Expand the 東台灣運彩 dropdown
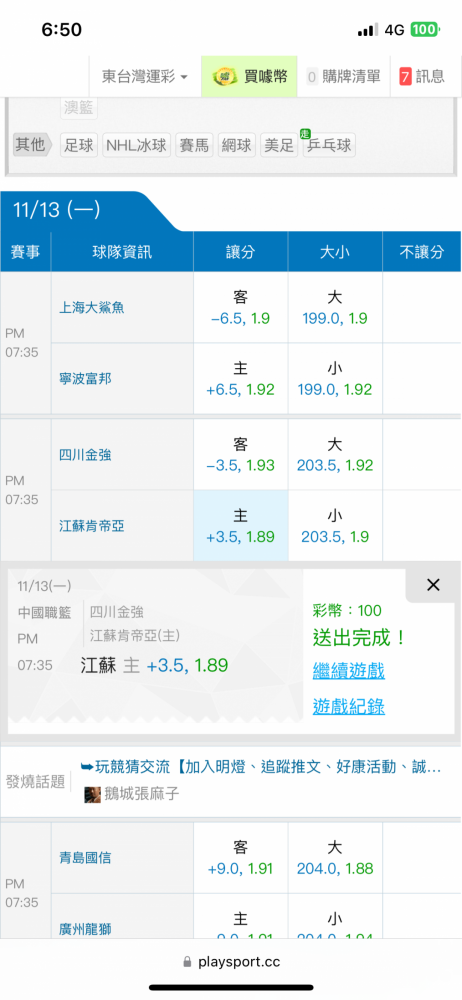 coord(145,77)
